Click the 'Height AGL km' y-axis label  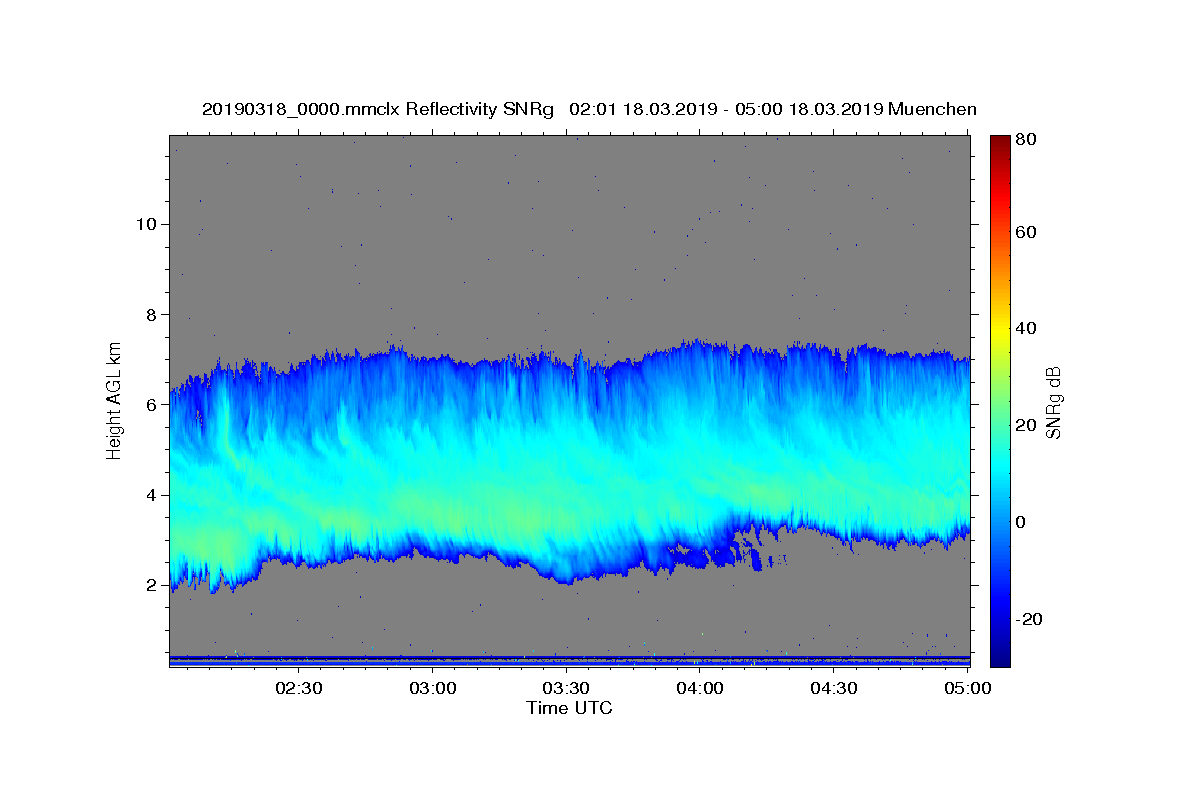click(x=114, y=400)
